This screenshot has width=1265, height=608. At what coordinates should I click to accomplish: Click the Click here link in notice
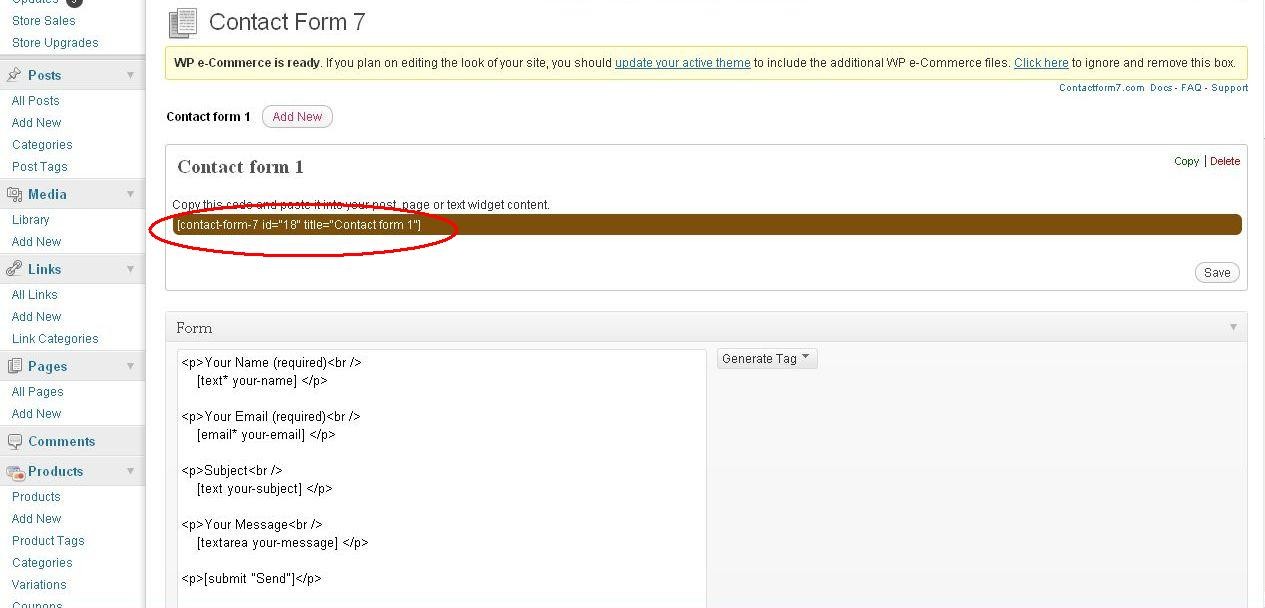pyautogui.click(x=1041, y=62)
